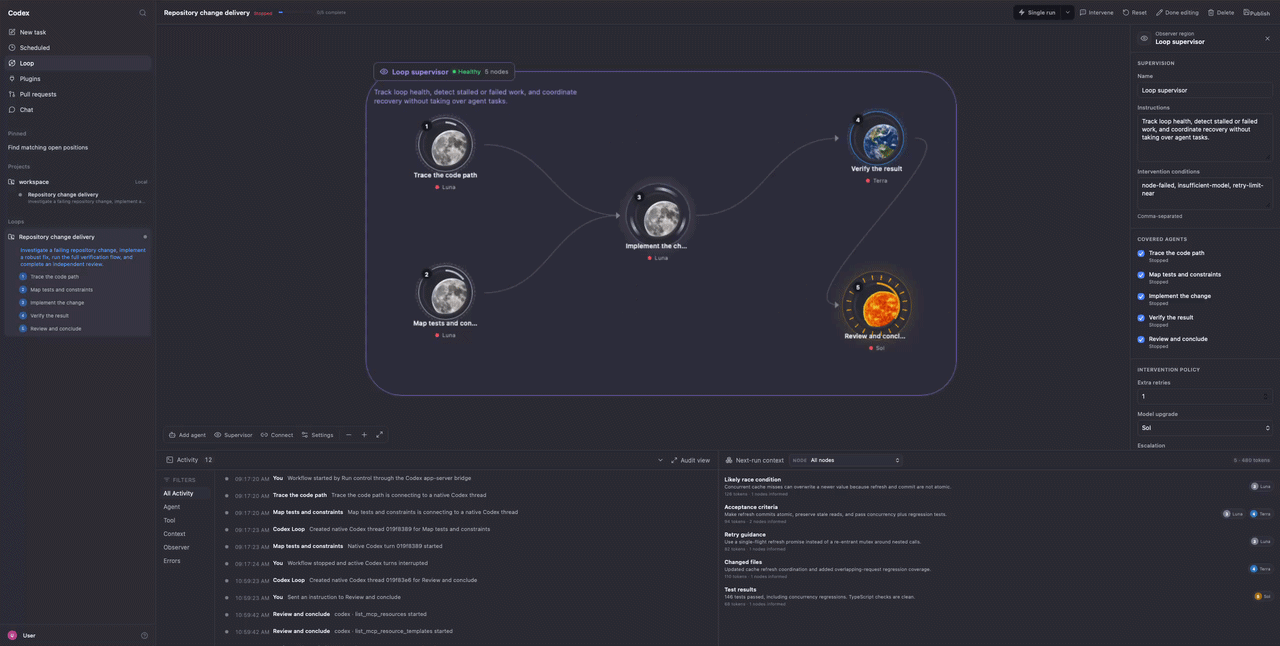Click the Intervention conditions text area
The image size is (1280, 646).
pos(1204,193)
